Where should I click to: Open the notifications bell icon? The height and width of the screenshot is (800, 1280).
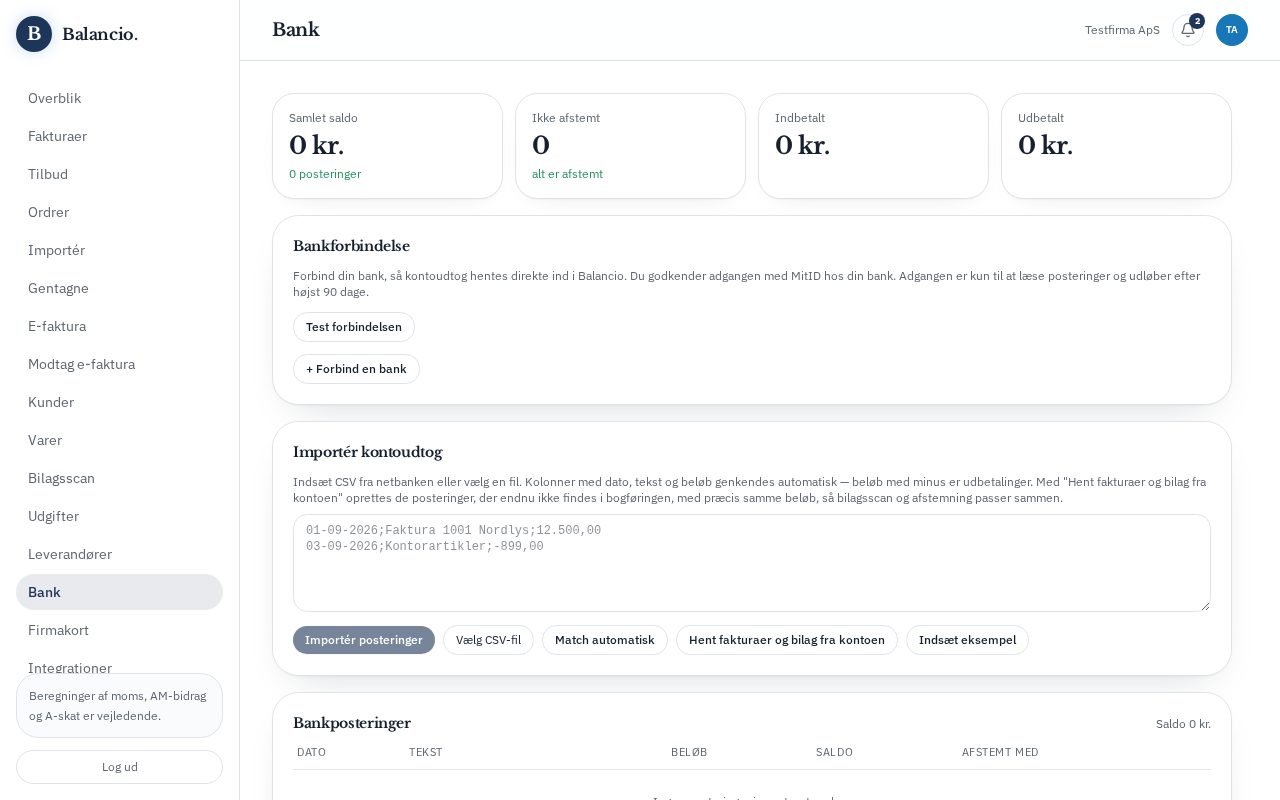pos(1188,30)
